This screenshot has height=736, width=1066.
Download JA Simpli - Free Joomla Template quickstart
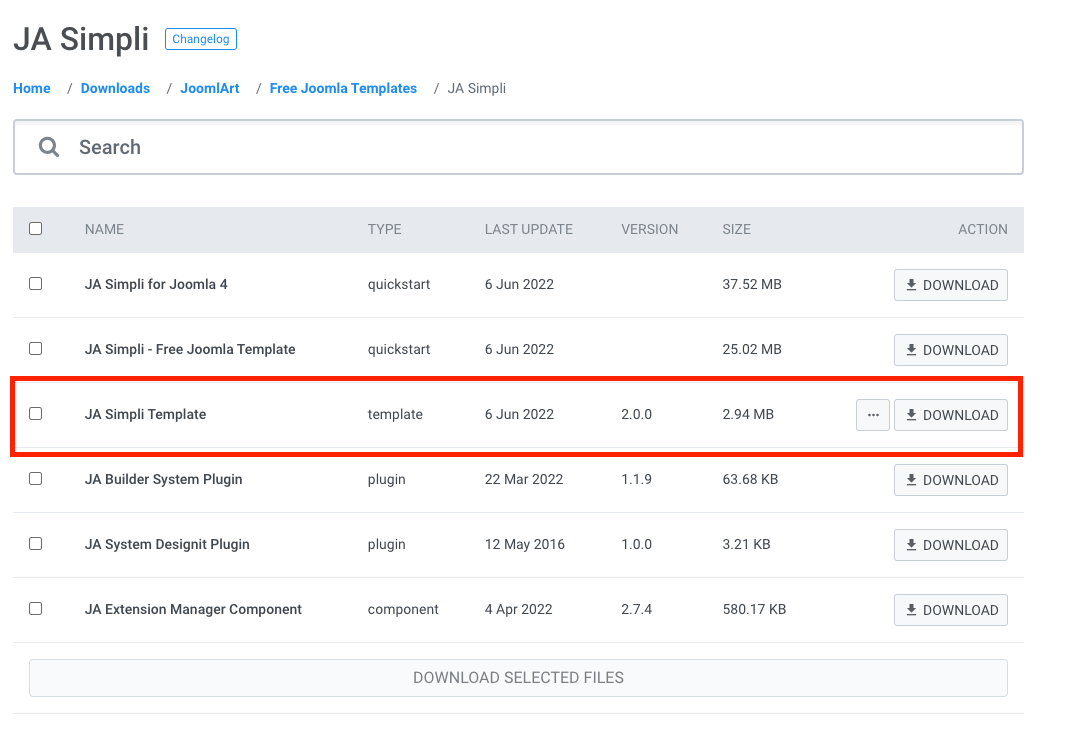tap(950, 350)
